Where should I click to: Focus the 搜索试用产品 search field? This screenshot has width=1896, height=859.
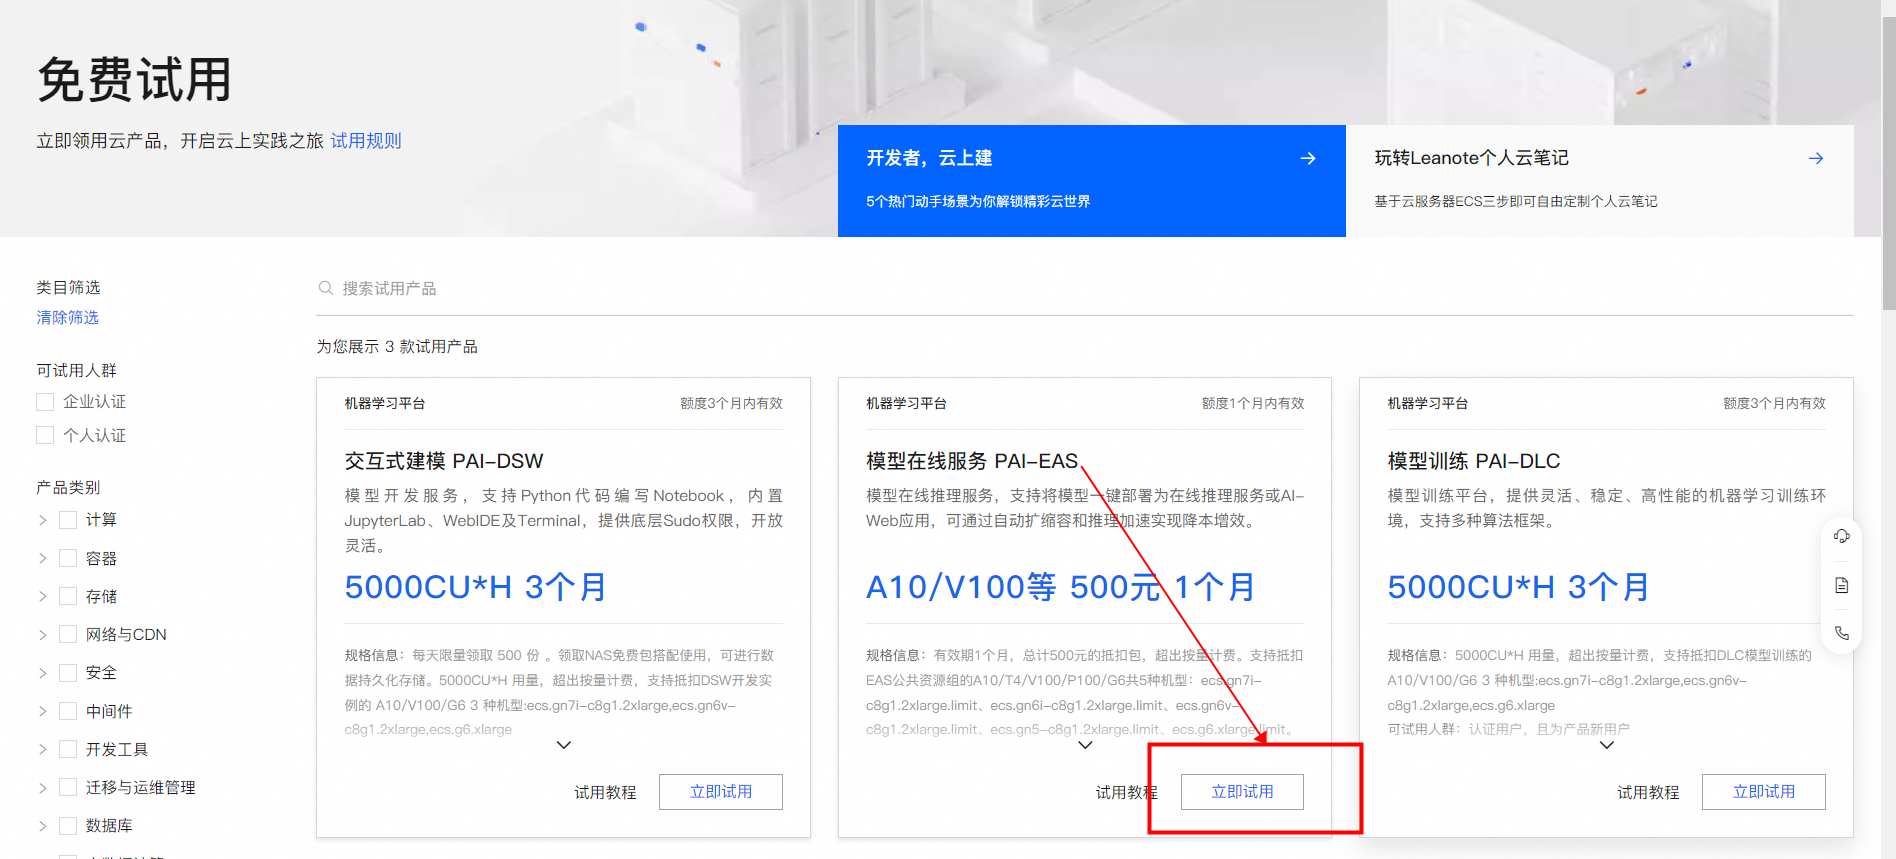(x=1085, y=288)
